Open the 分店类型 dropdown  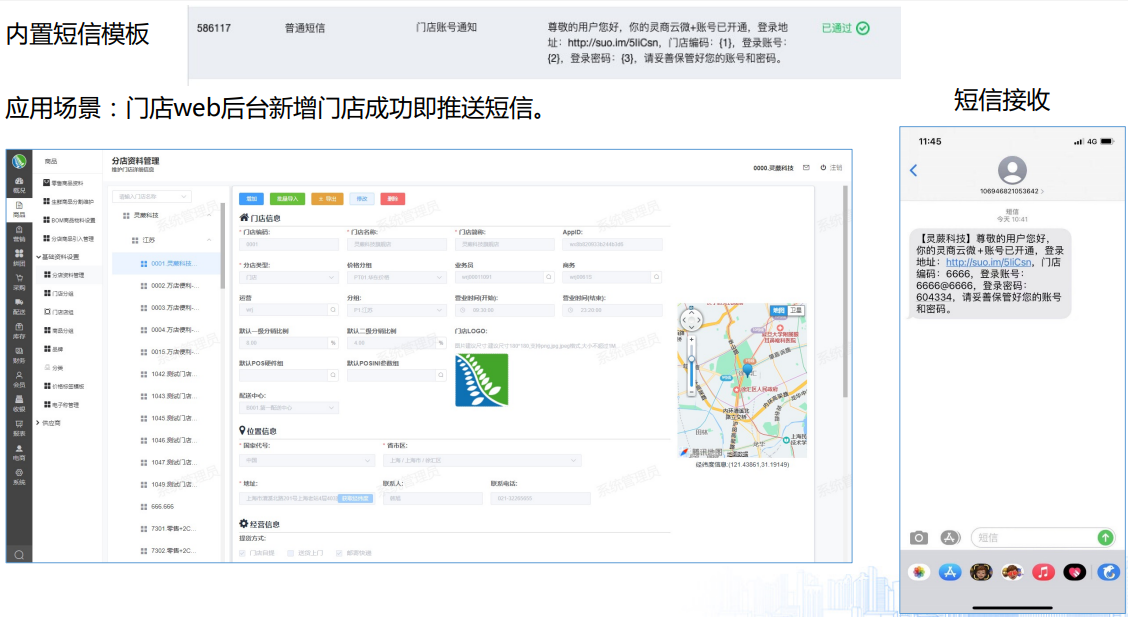[x=288, y=277]
